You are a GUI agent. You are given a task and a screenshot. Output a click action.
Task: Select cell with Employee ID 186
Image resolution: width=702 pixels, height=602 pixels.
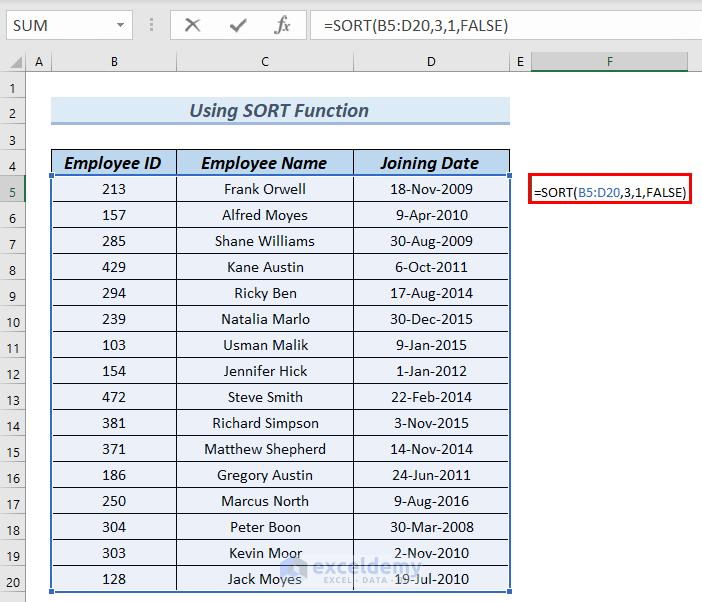click(x=114, y=474)
